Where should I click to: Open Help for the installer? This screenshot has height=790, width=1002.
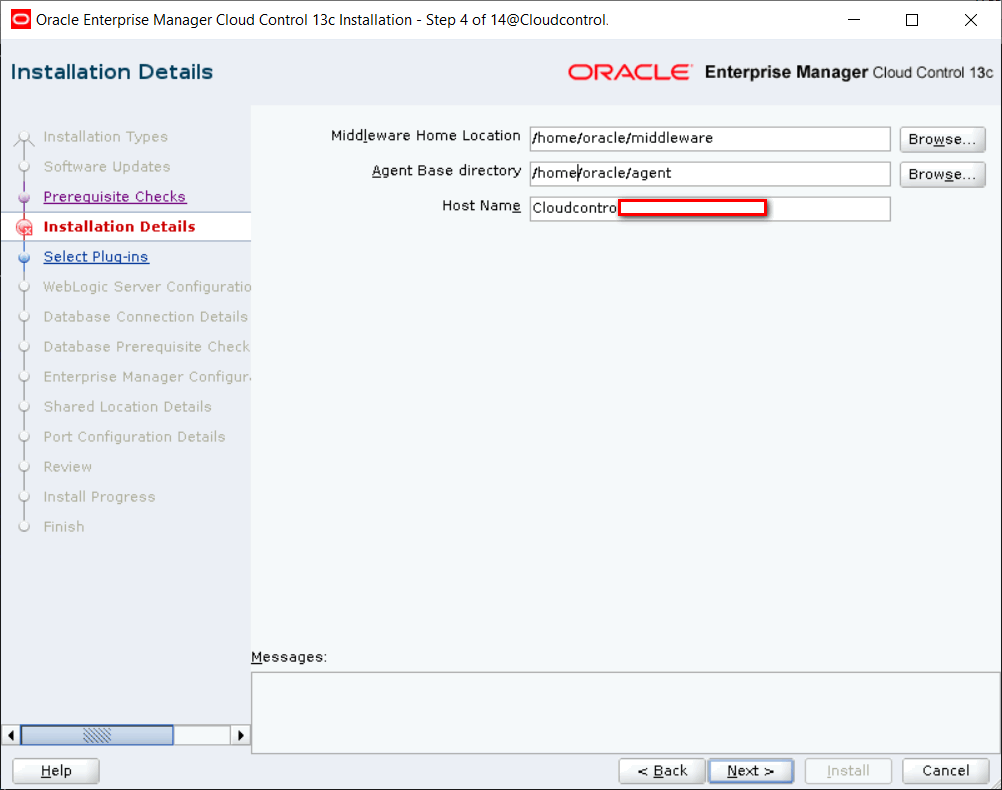click(x=56, y=771)
